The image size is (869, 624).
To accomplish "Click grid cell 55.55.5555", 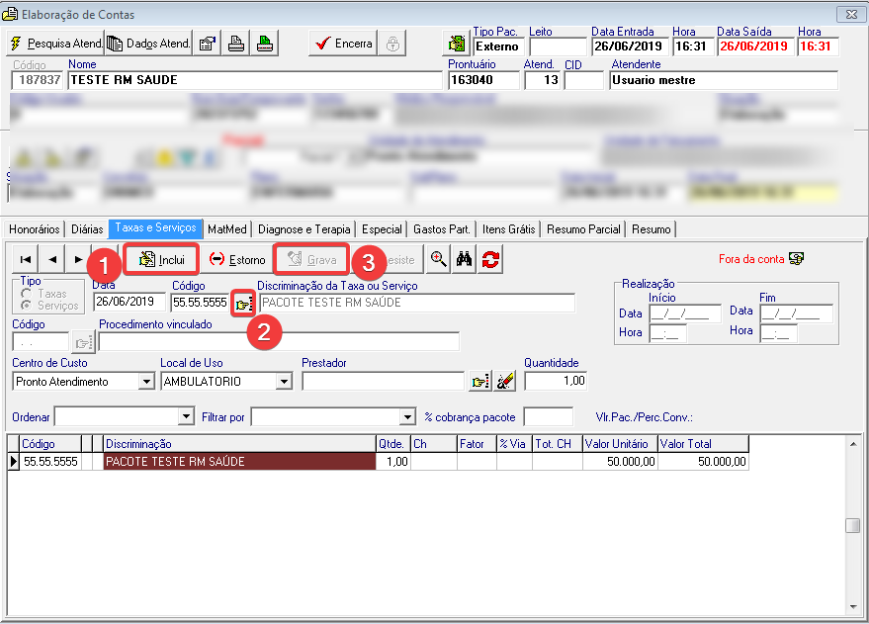I will tap(50, 462).
